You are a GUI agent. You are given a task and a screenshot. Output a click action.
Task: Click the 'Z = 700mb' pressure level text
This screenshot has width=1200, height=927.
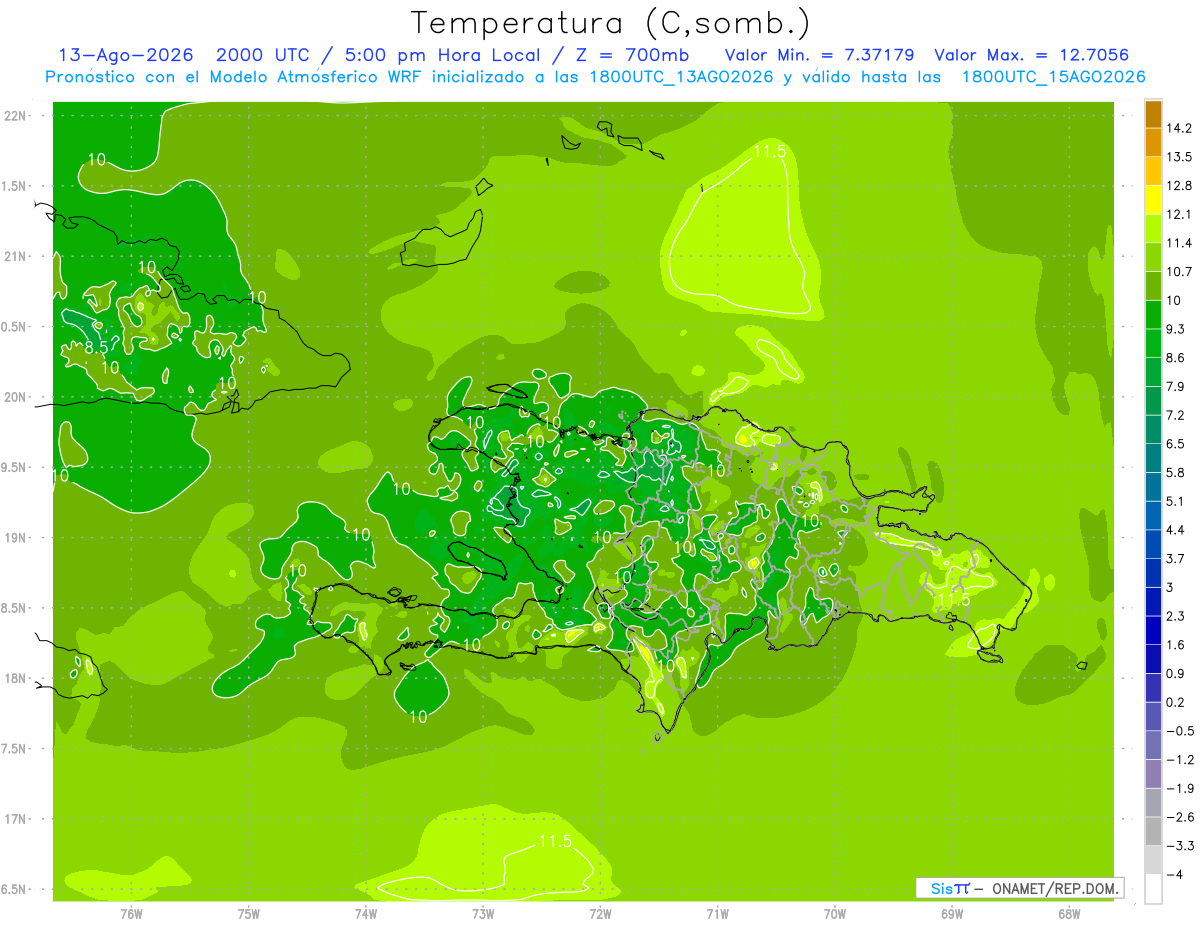[633, 55]
